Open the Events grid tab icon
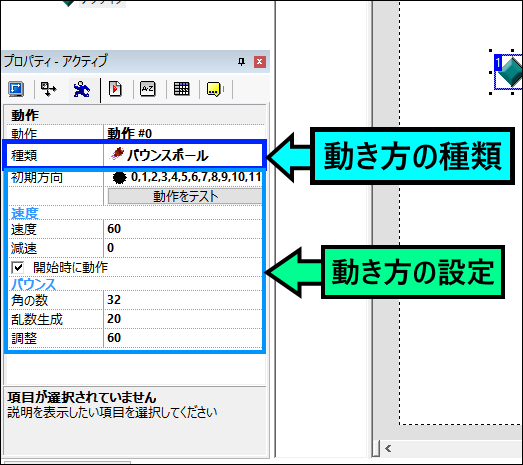 [x=181, y=89]
